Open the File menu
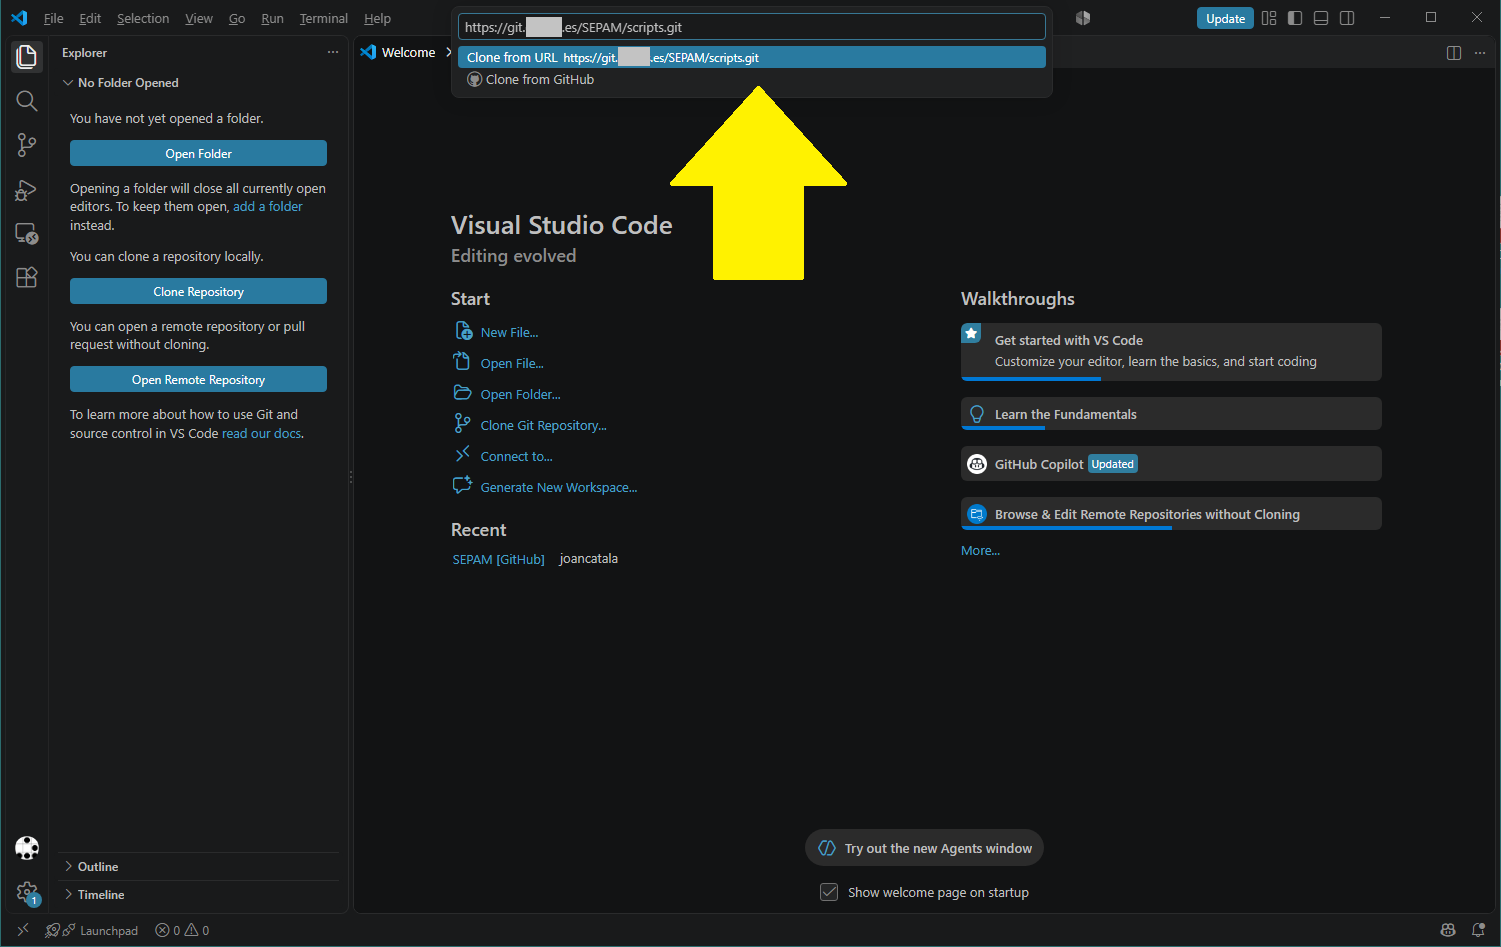1501x947 pixels. (54, 18)
